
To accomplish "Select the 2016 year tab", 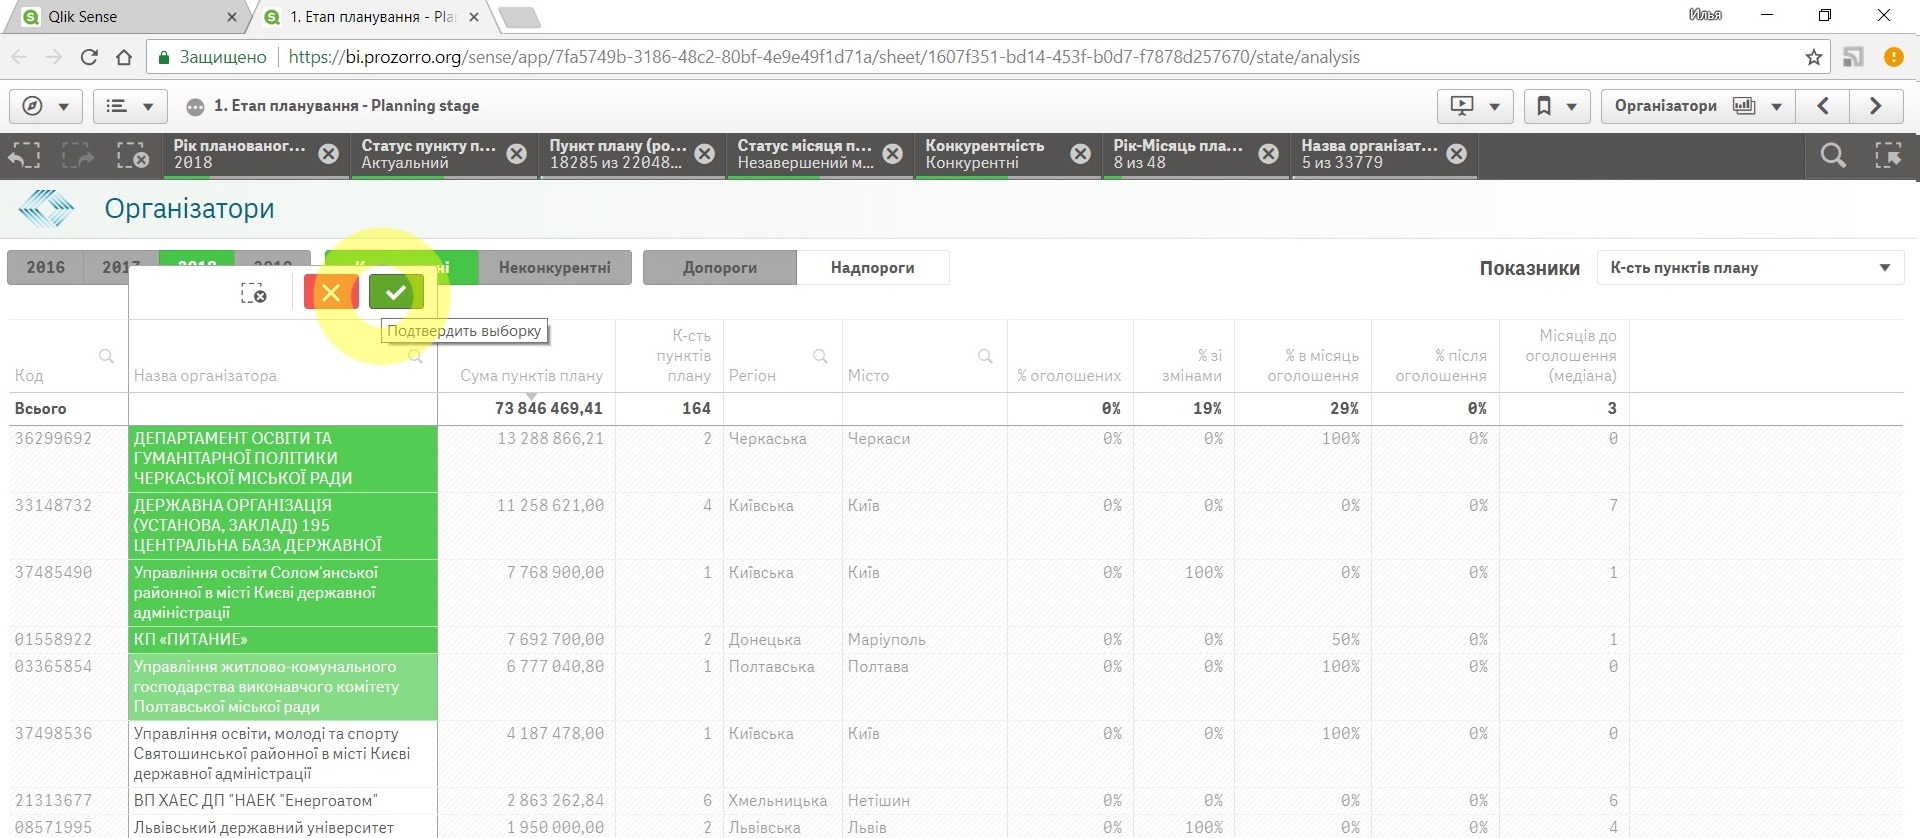I will click(45, 267).
